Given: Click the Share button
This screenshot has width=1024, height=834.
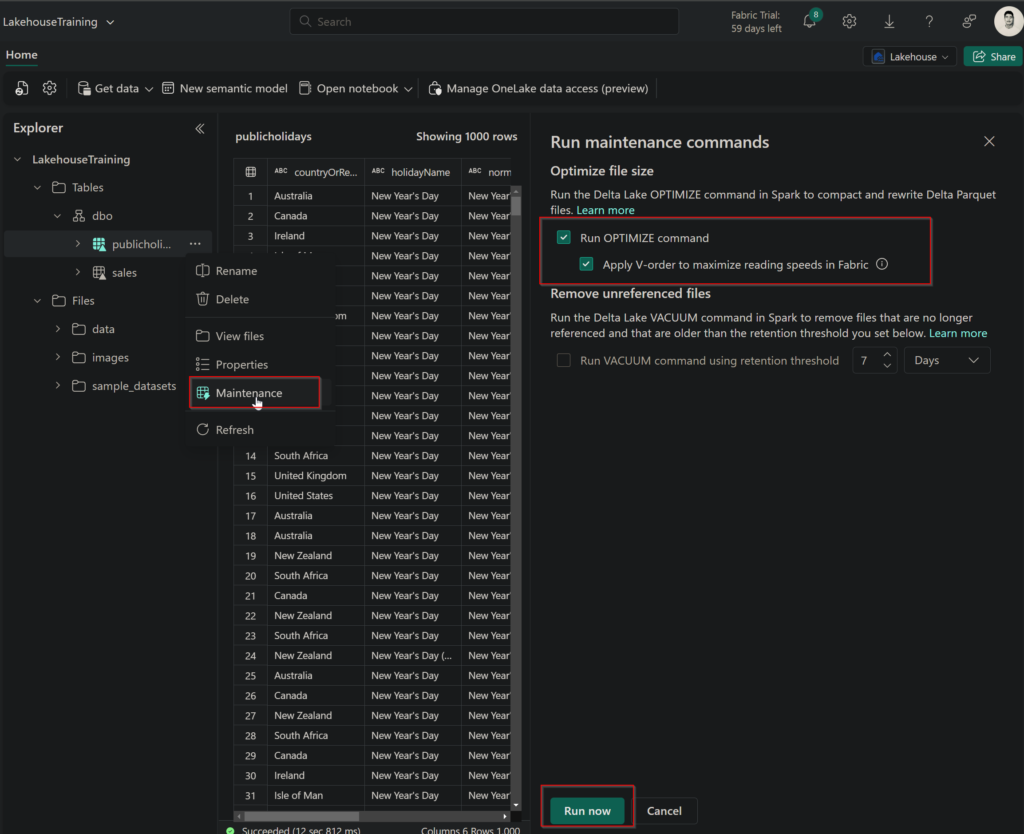Looking at the screenshot, I should tap(993, 57).
